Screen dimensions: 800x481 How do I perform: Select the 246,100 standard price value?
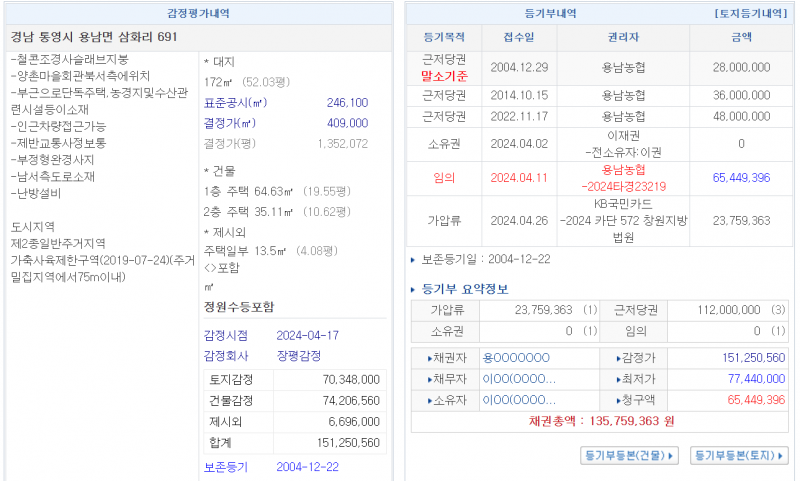click(x=347, y=103)
